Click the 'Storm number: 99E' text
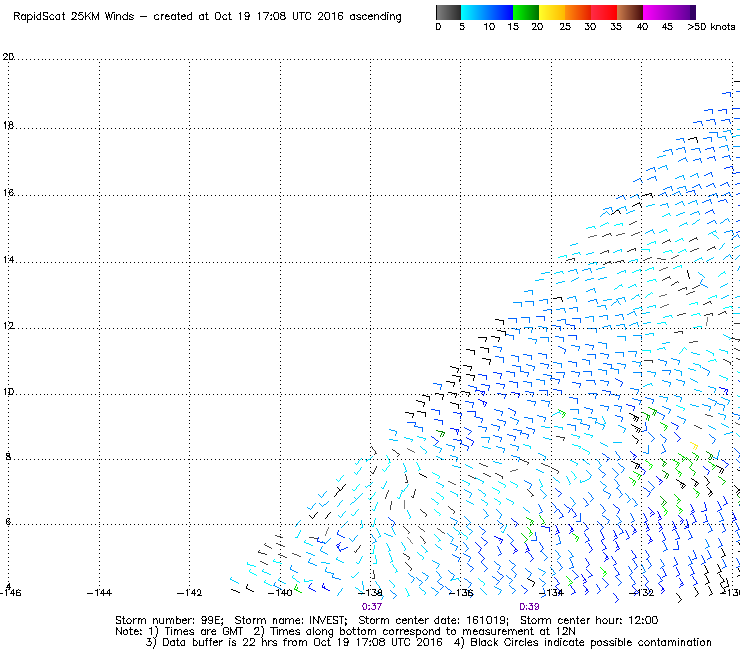Viewport: 740px width, 650px height. (169, 620)
